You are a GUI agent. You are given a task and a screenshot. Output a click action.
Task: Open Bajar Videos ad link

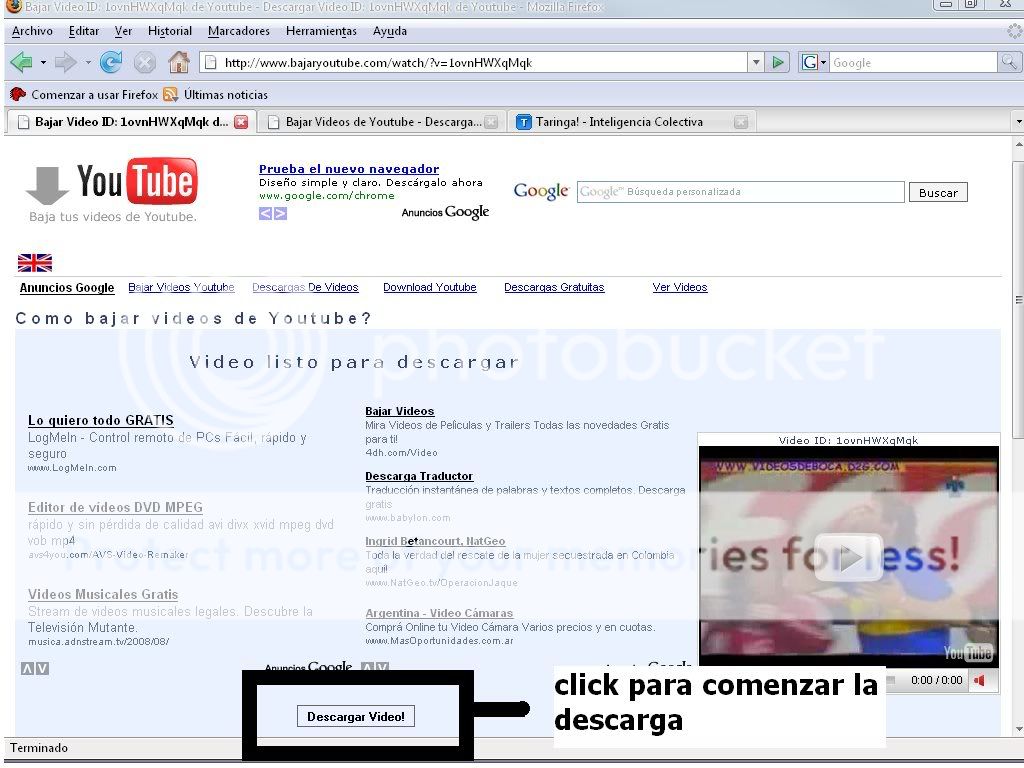tap(400, 411)
